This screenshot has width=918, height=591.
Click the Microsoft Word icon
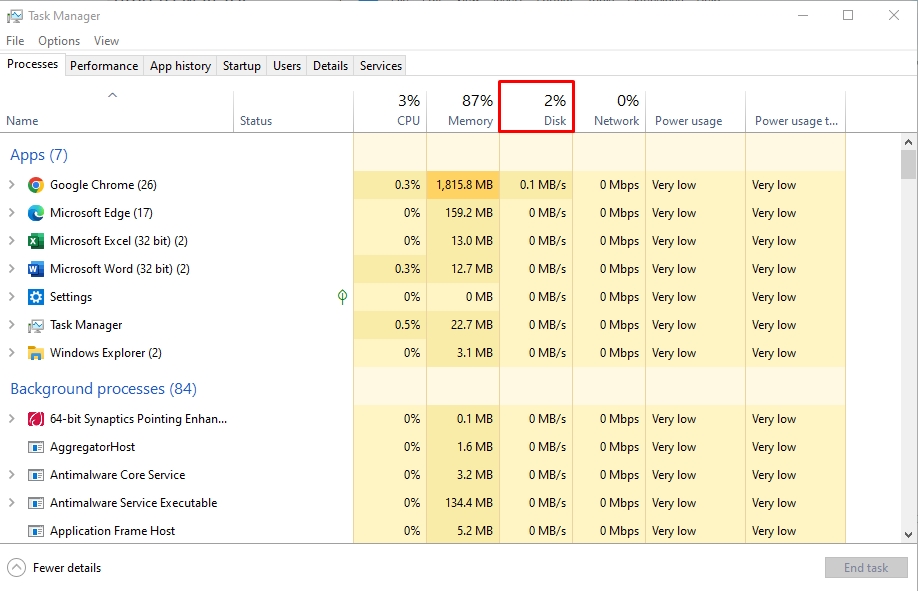coord(36,269)
